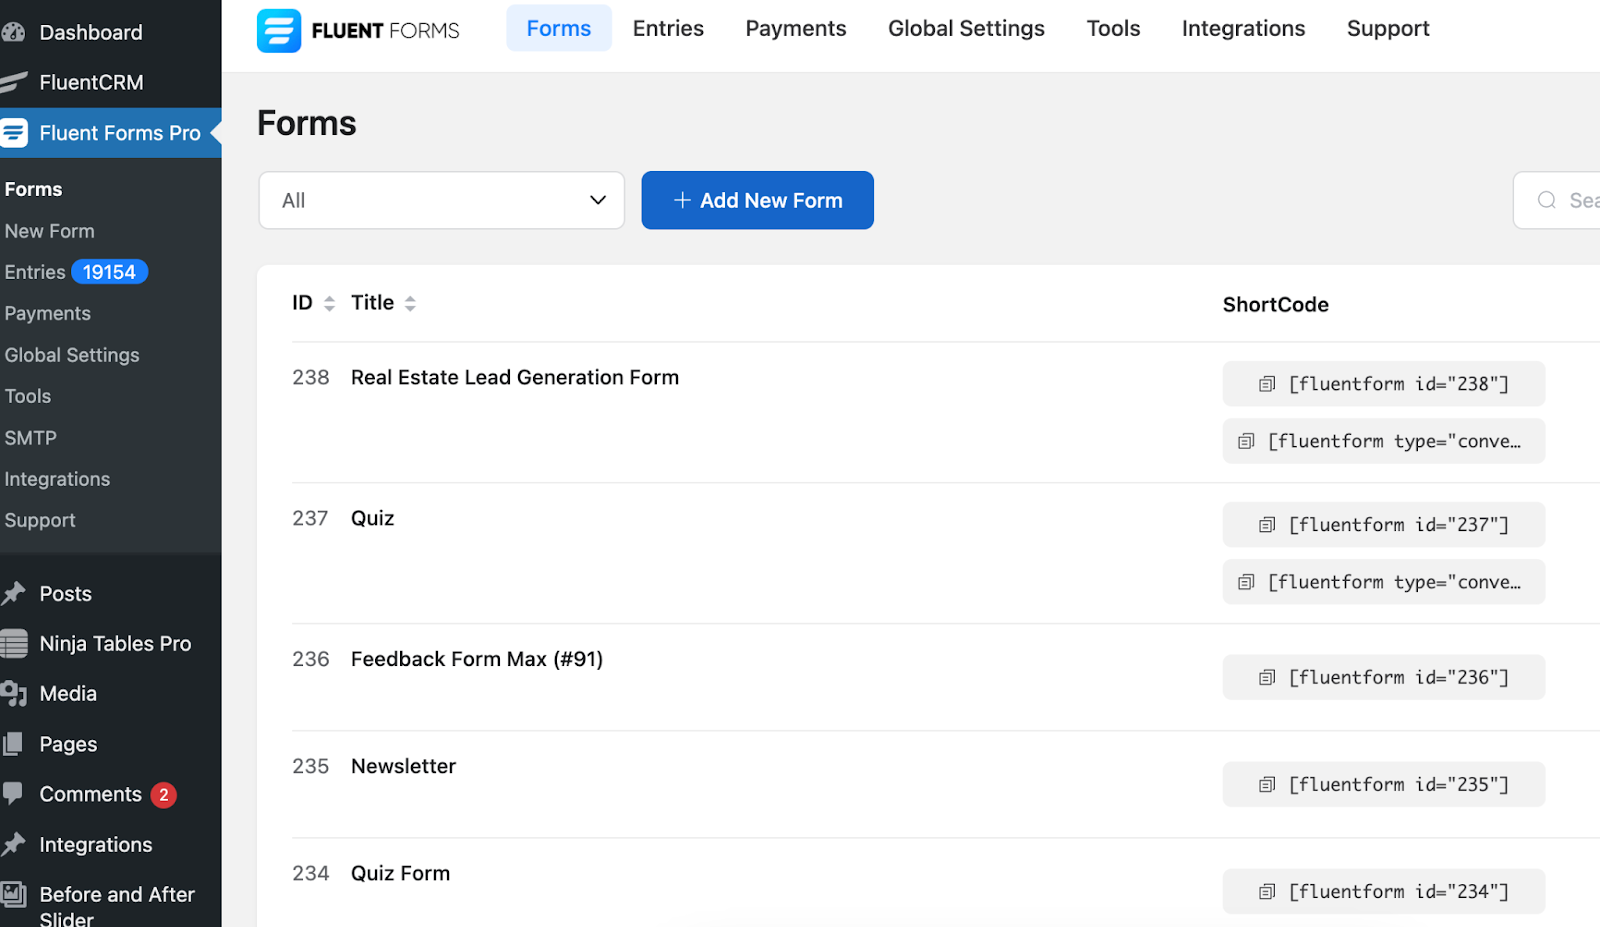Click ID 237 cell
Viewport: 1600px width, 927px height.
point(310,518)
